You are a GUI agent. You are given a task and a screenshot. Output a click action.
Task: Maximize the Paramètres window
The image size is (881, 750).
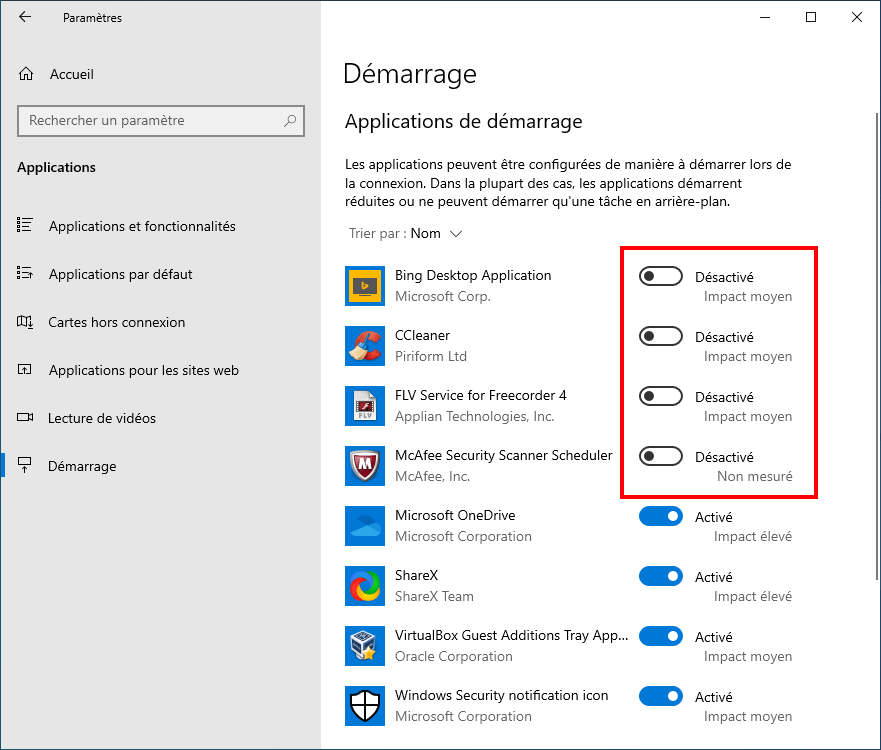811,17
